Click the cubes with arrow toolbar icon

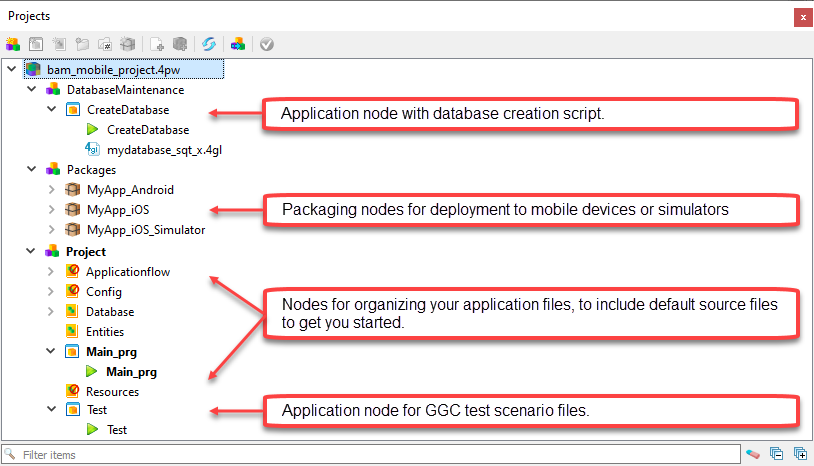point(238,44)
